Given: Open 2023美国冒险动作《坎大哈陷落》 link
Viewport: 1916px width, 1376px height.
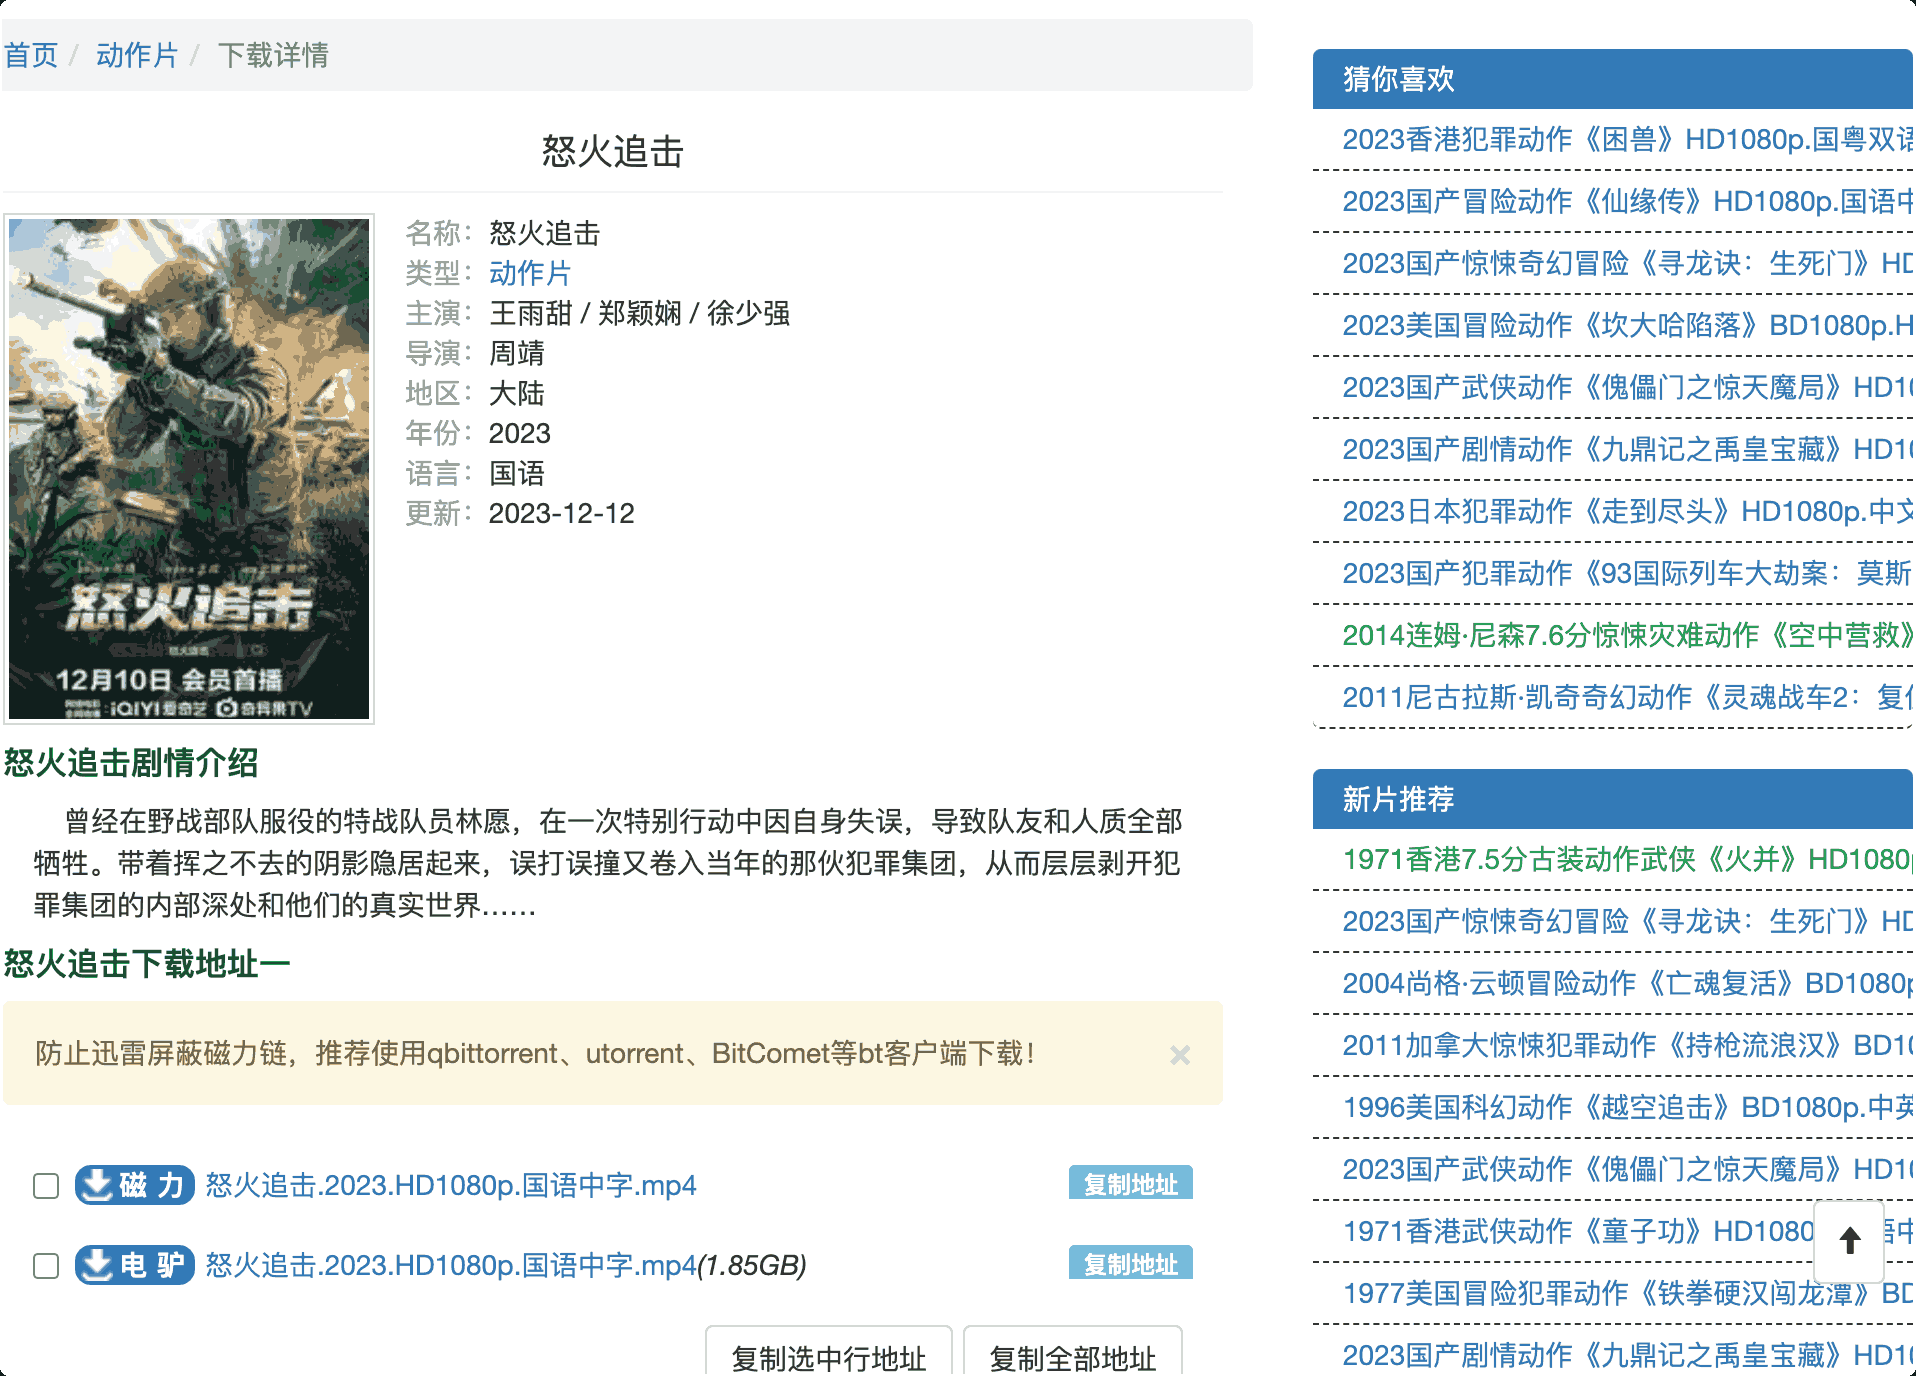Looking at the screenshot, I should pos(1628,325).
